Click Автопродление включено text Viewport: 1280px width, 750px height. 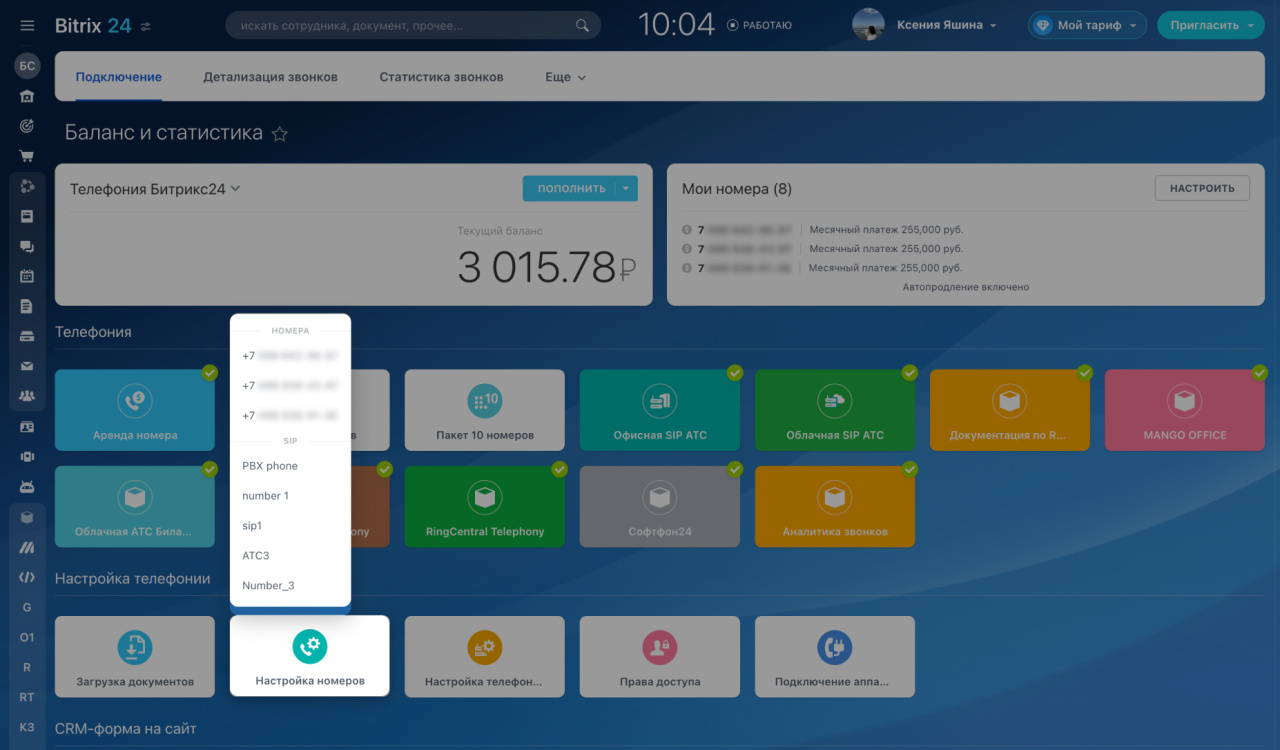(x=965, y=287)
